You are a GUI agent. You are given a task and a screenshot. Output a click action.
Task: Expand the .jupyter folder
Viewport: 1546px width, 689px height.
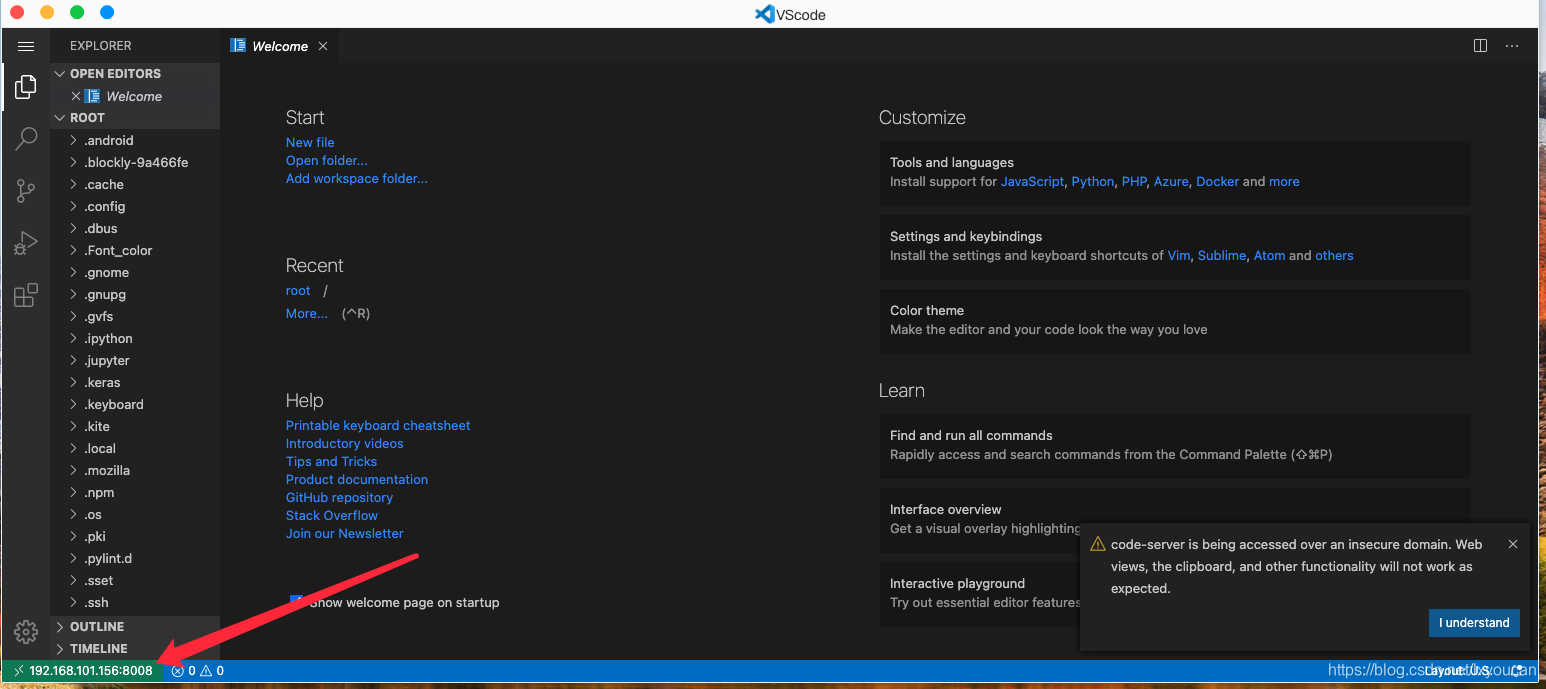[135, 360]
